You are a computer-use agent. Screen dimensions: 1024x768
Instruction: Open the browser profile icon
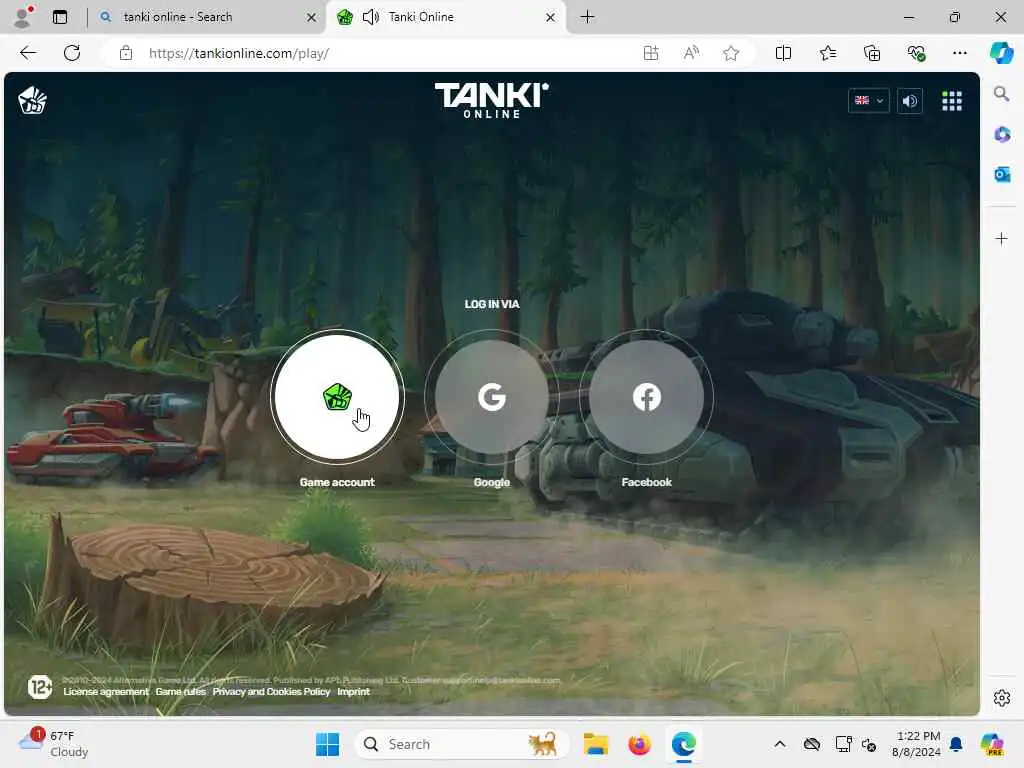tap(23, 16)
